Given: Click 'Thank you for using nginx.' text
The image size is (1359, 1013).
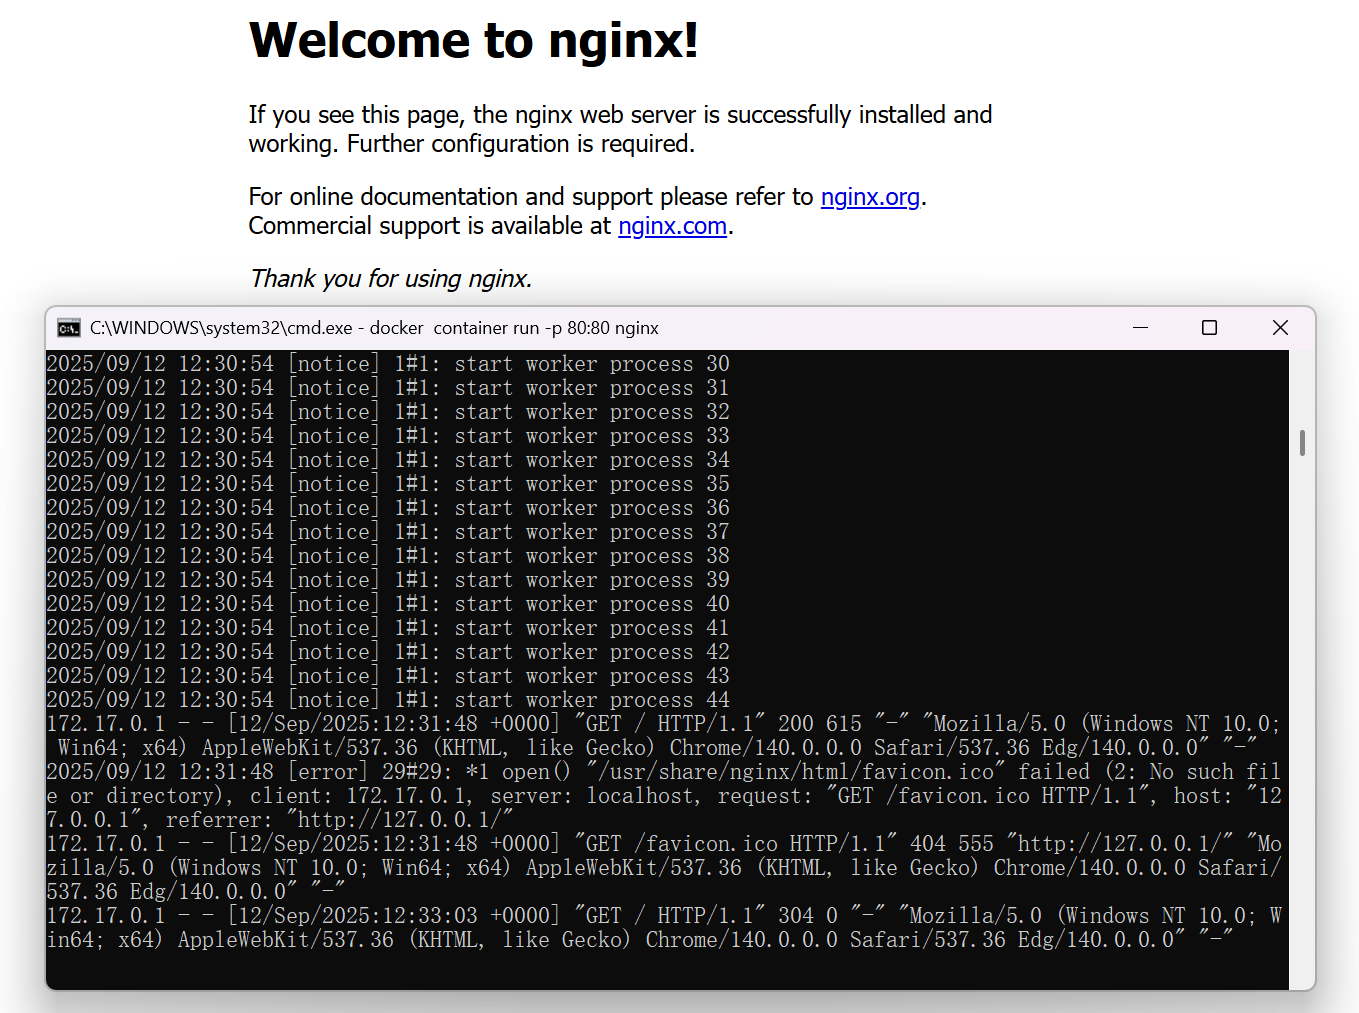Looking at the screenshot, I should tap(391, 279).
